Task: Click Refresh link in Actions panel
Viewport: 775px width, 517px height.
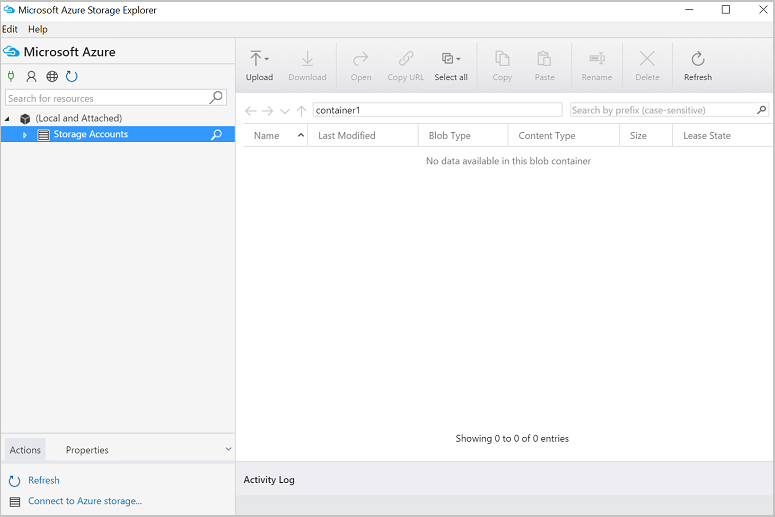Action: (x=44, y=480)
